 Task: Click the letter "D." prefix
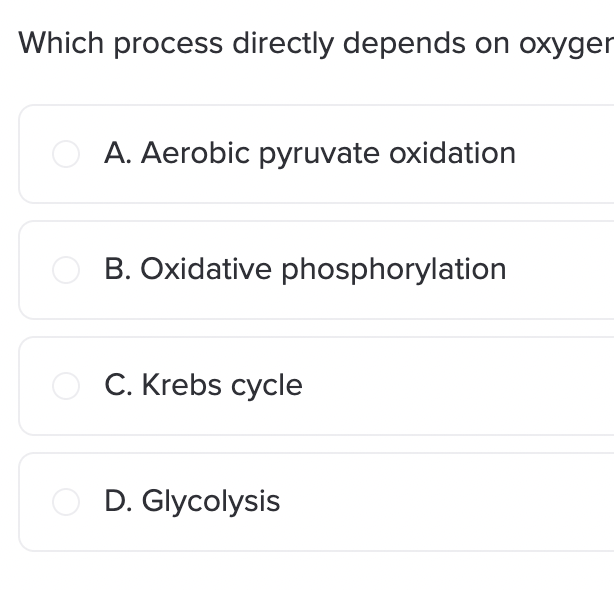click(x=118, y=501)
